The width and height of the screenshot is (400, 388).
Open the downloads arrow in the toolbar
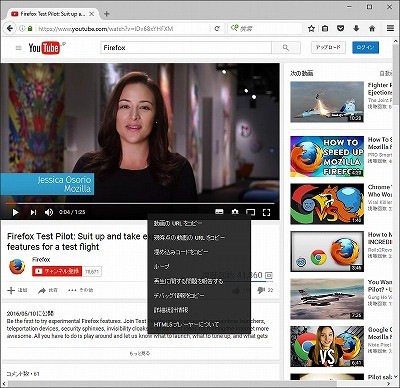point(356,29)
